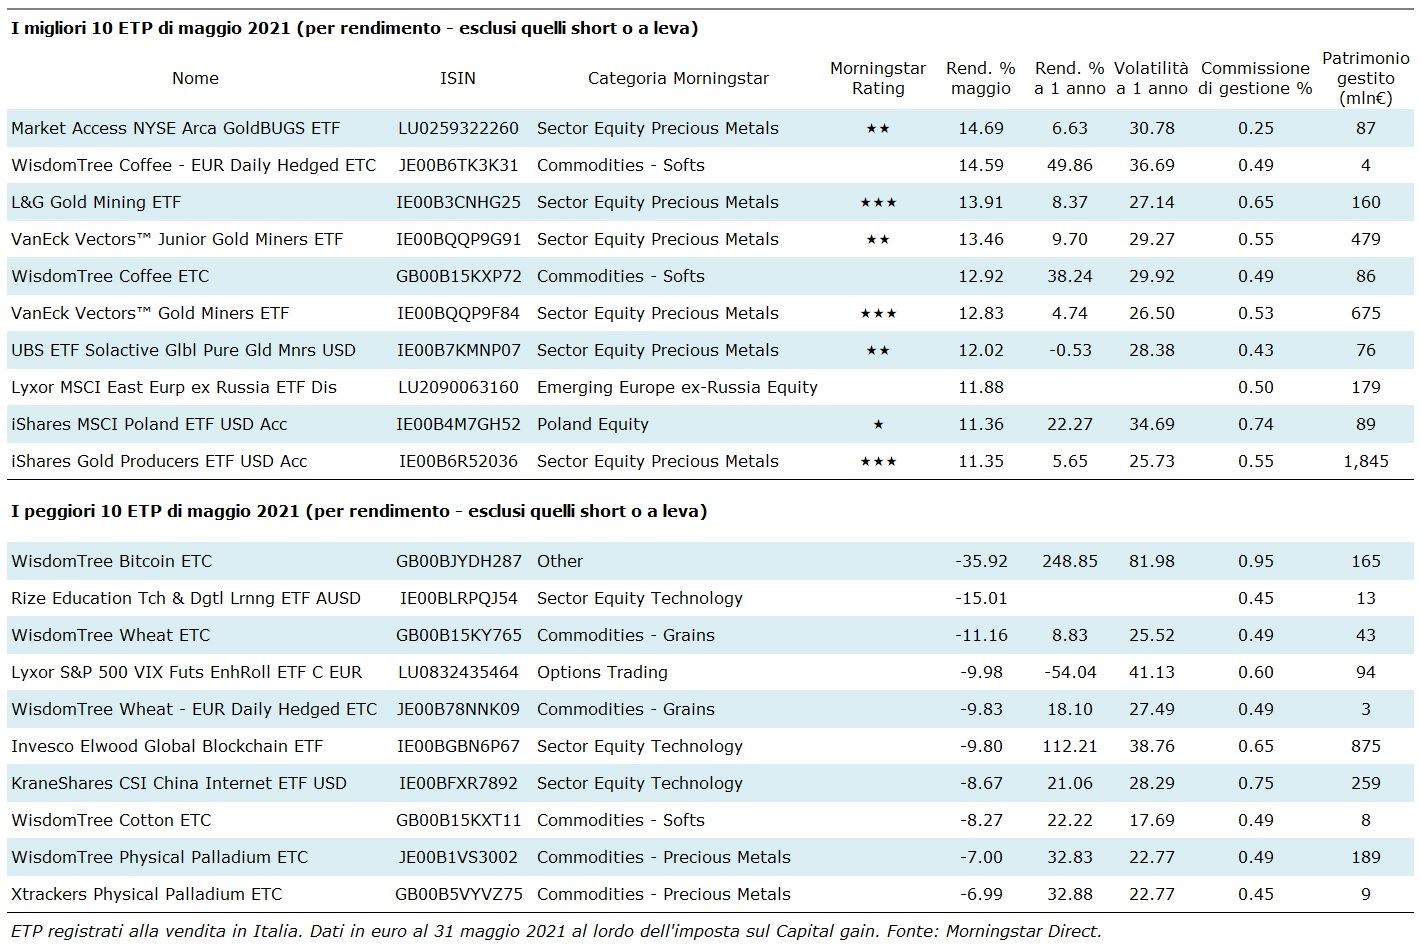This screenshot has height=950, width=1420.
Task: Click the 248.85 one-year return value
Action: coord(1069,561)
